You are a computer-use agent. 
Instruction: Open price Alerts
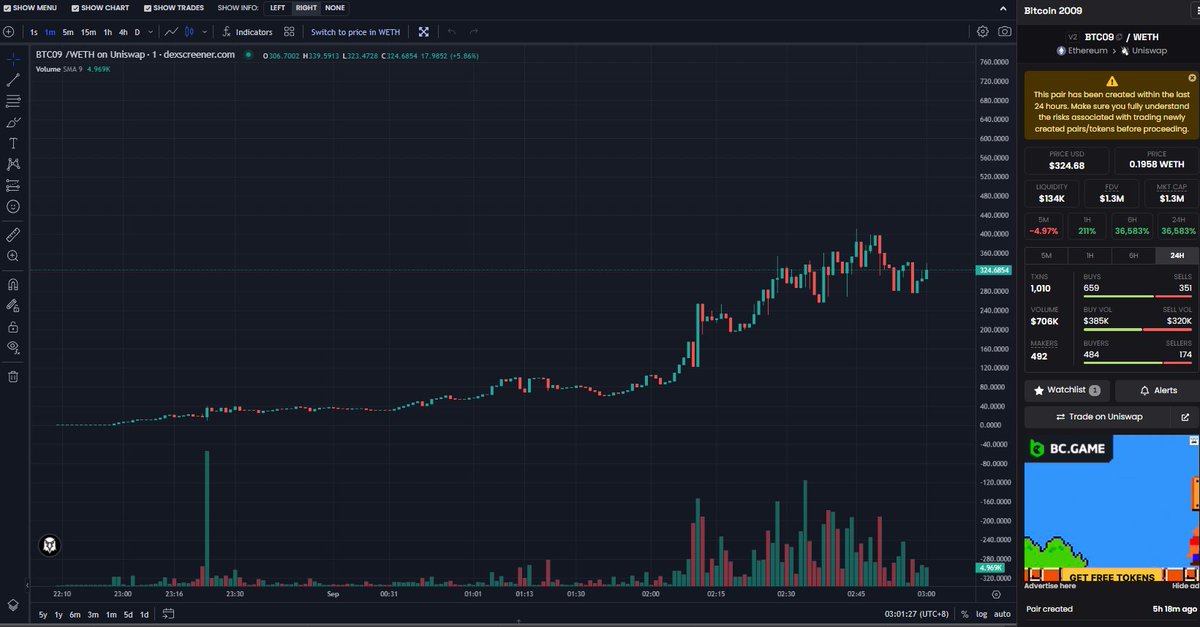[x=1156, y=390]
